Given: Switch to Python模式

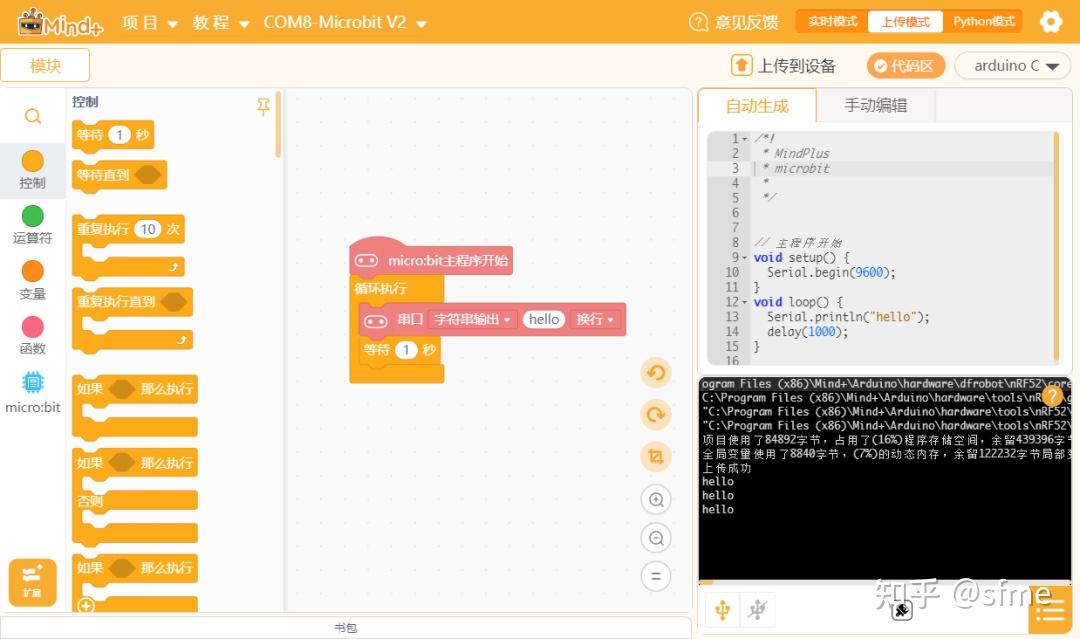Looking at the screenshot, I should [983, 20].
